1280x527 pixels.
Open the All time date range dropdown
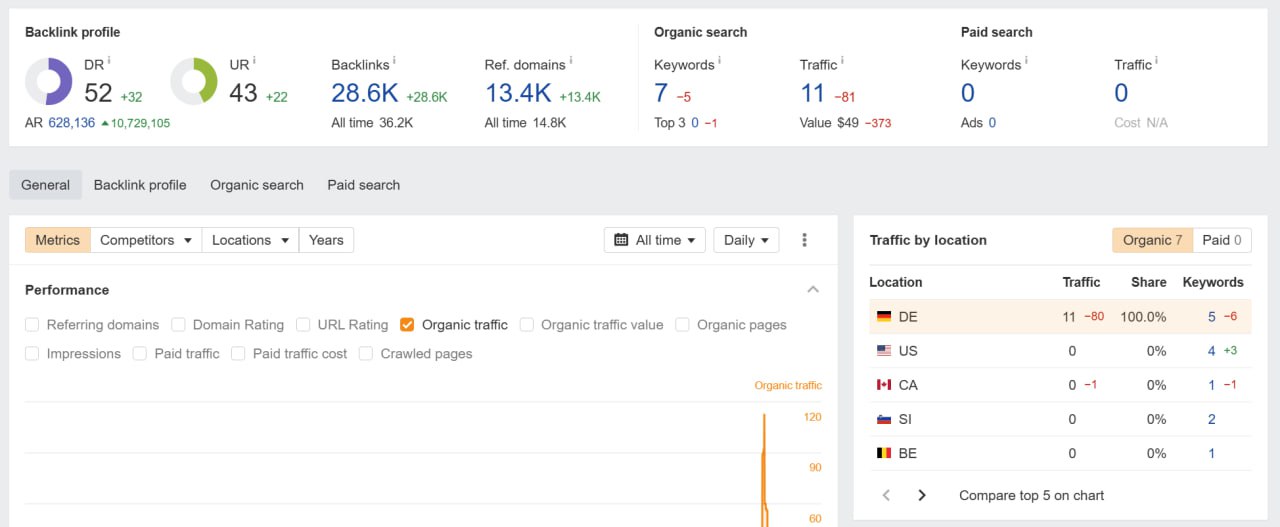pyautogui.click(x=655, y=240)
